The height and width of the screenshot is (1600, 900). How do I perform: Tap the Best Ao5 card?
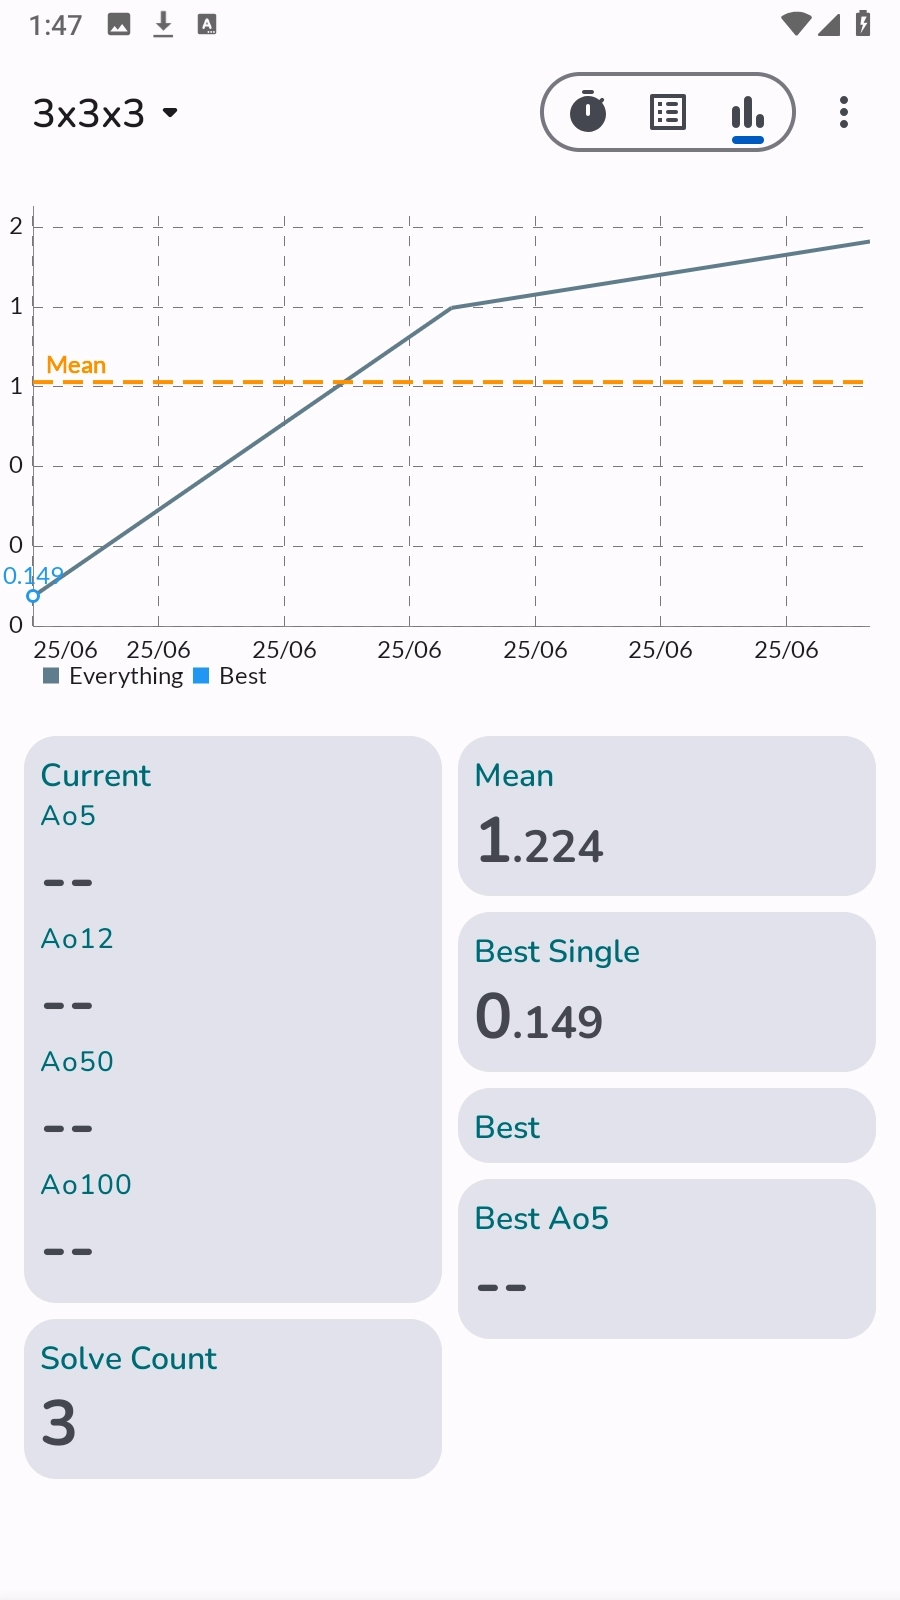tap(666, 1258)
